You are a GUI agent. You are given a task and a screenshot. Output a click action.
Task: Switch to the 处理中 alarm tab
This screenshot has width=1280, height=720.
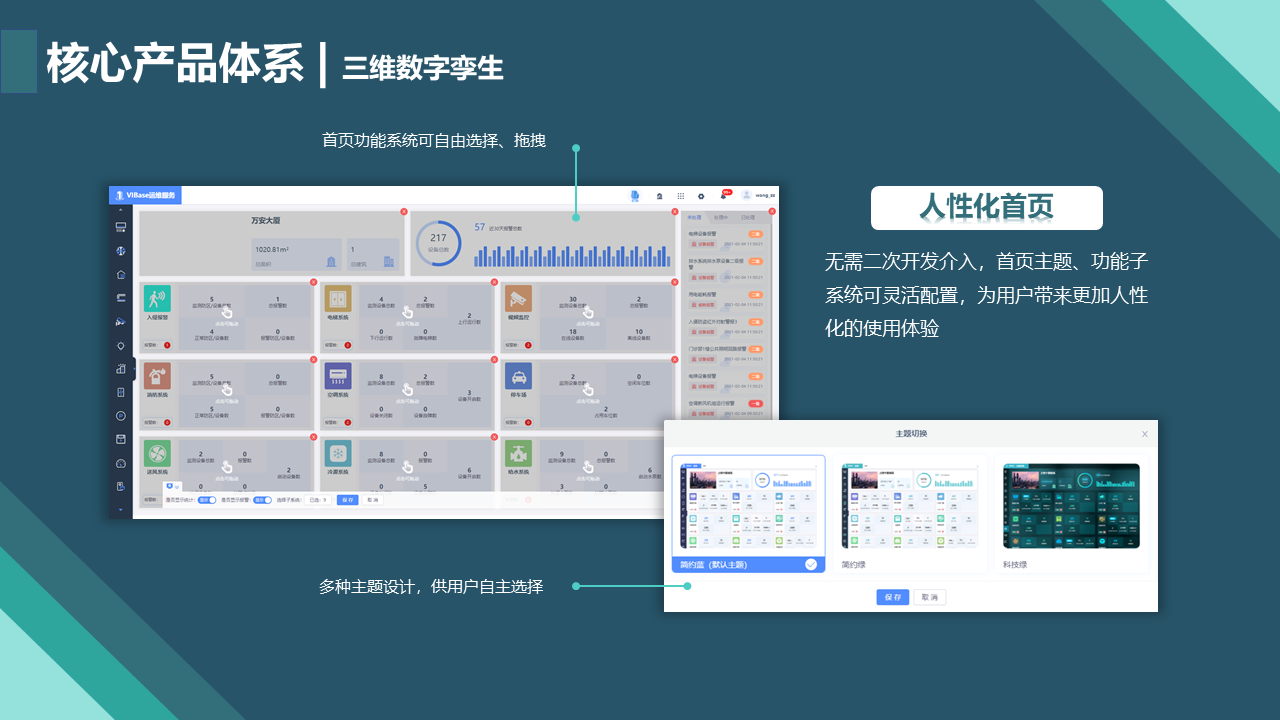tap(721, 216)
